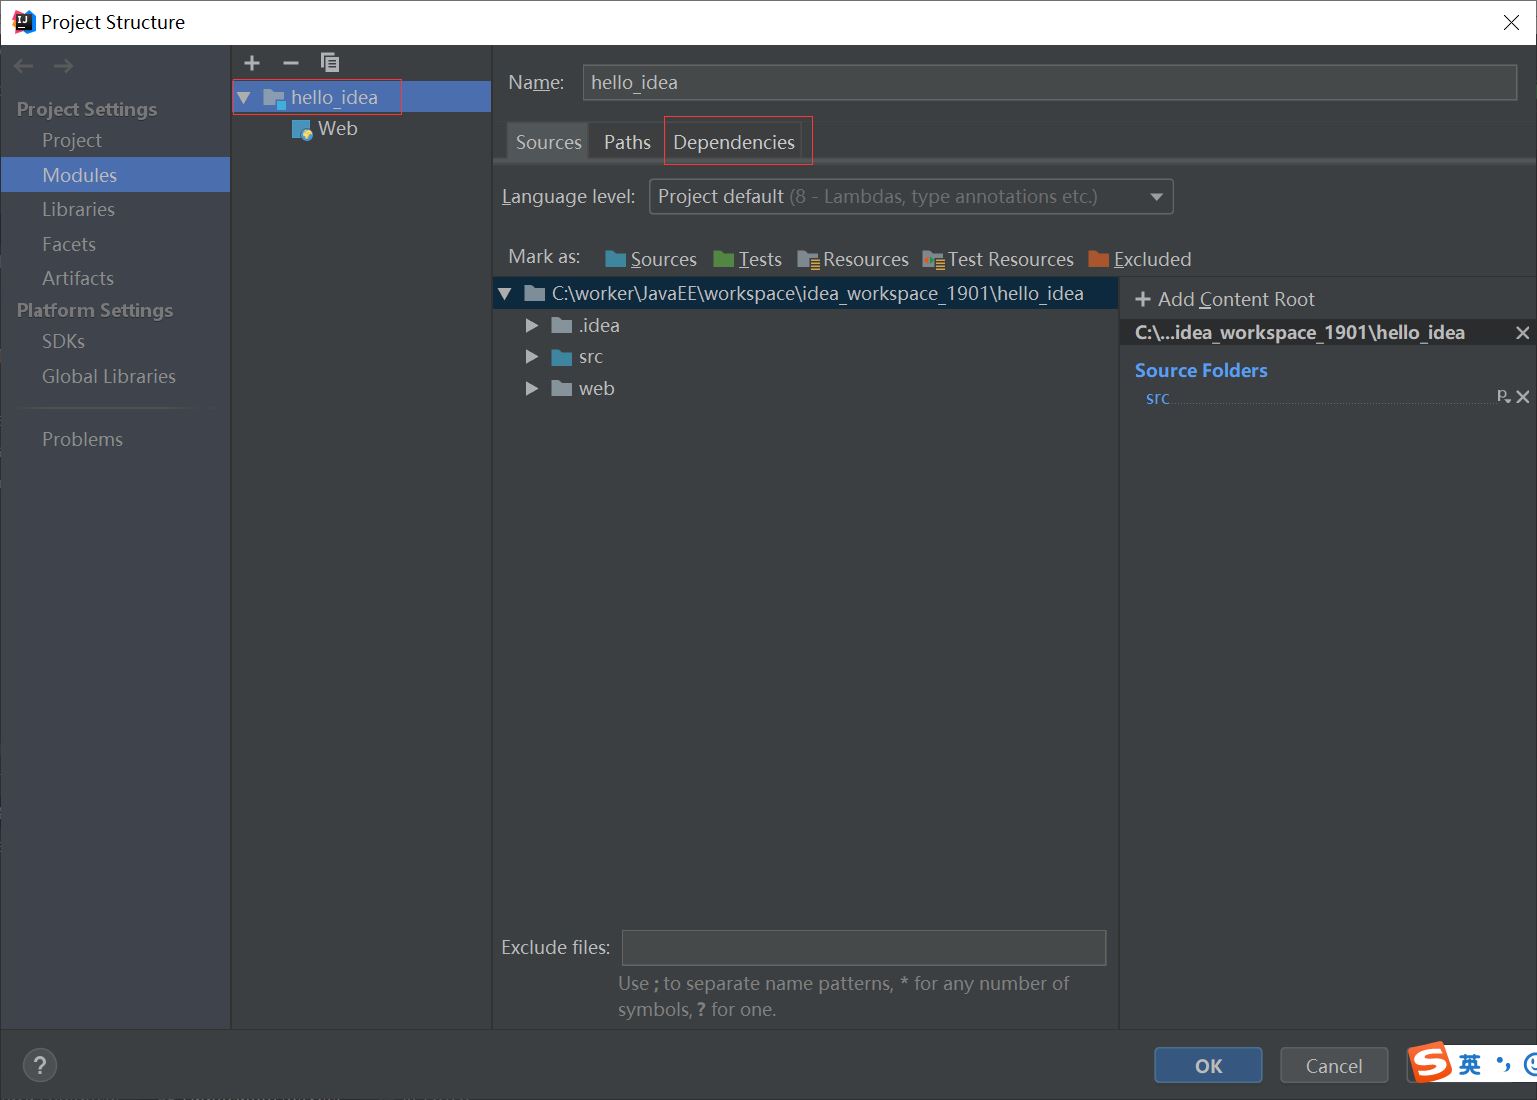Mark folder as Tests

pyautogui.click(x=747, y=259)
